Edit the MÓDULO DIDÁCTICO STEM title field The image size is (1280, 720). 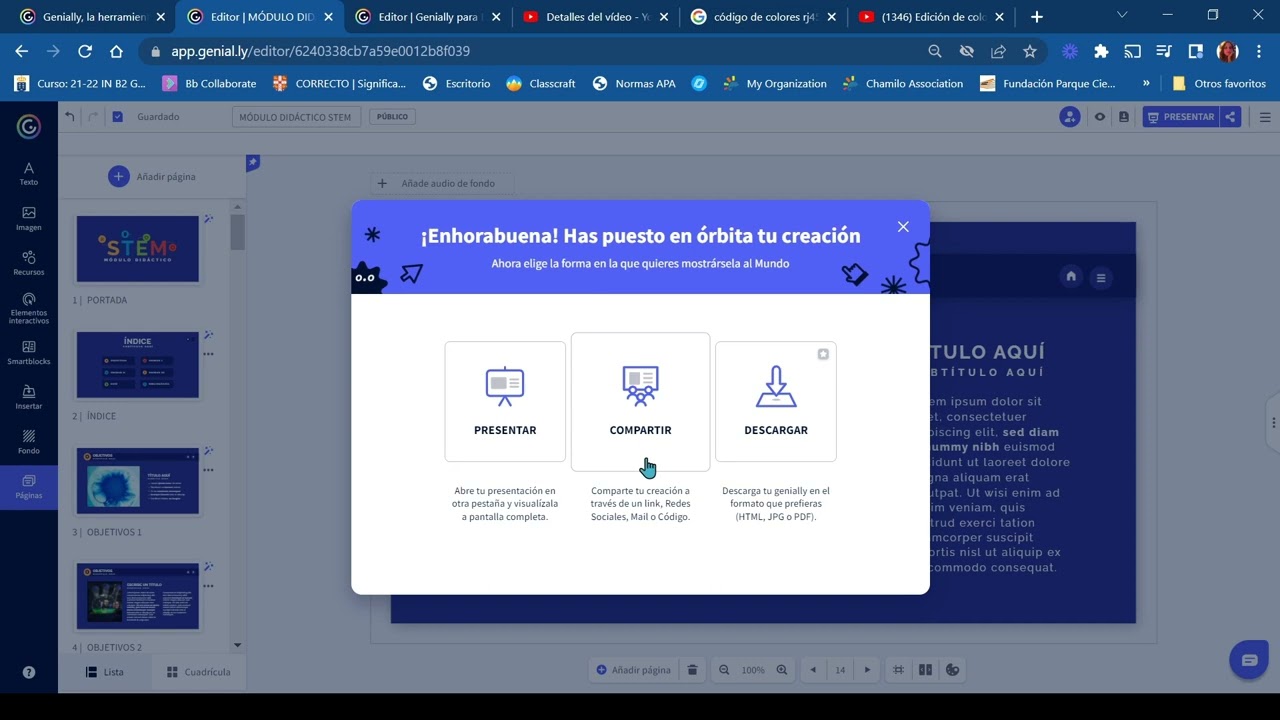coord(295,117)
